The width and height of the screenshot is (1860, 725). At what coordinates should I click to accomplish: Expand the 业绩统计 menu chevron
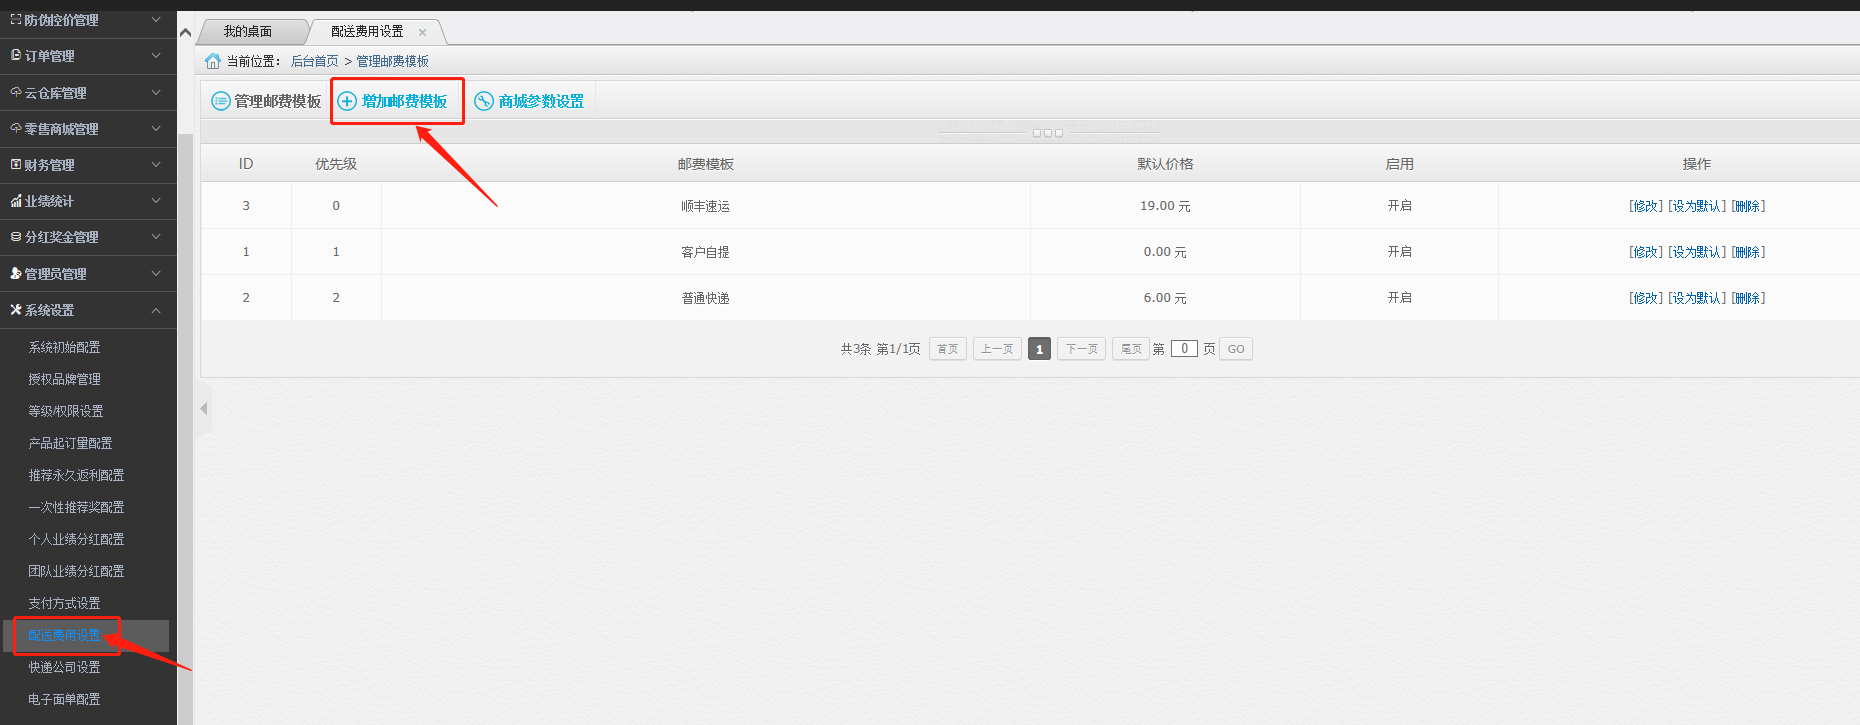point(156,201)
